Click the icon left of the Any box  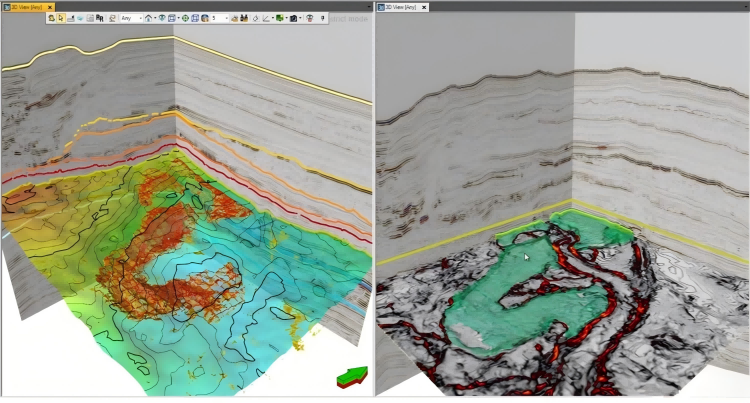112,18
